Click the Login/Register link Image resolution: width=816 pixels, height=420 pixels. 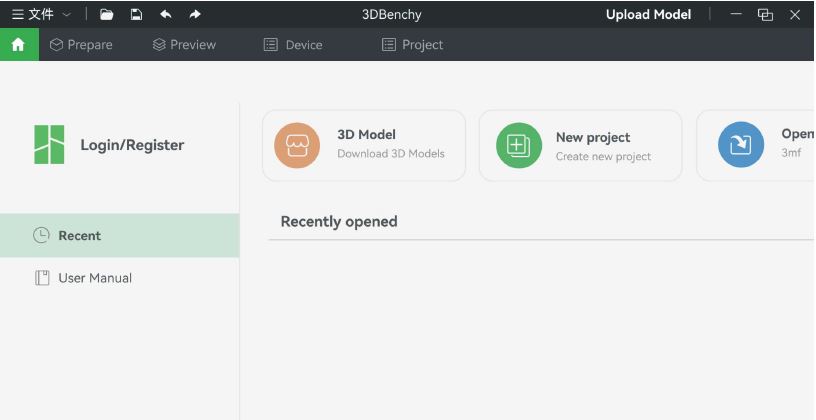pos(132,145)
